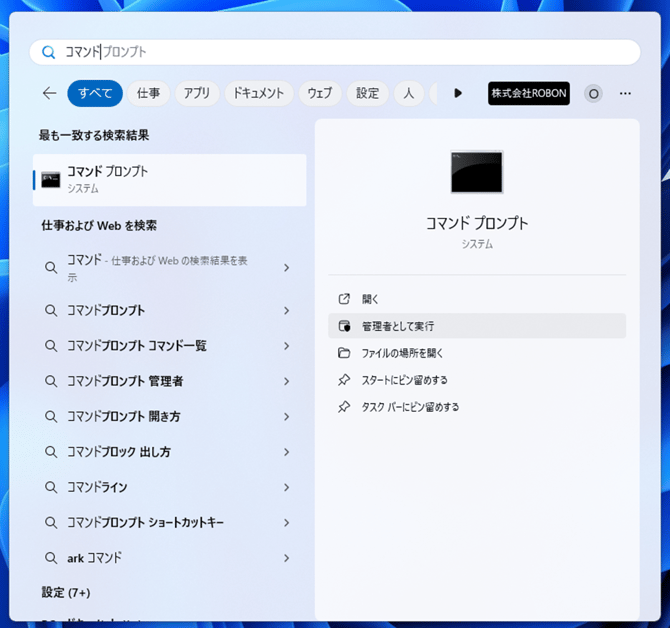The height and width of the screenshot is (628, 670).
Task: Expand the コマンドプロンプト 管理者 suggestion chevron
Action: [286, 381]
